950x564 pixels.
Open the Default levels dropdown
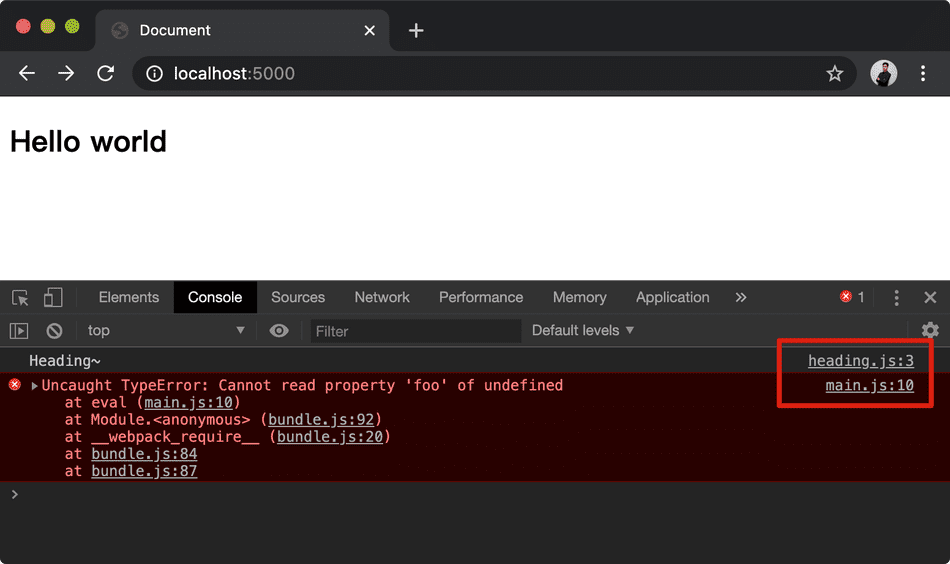tap(583, 331)
